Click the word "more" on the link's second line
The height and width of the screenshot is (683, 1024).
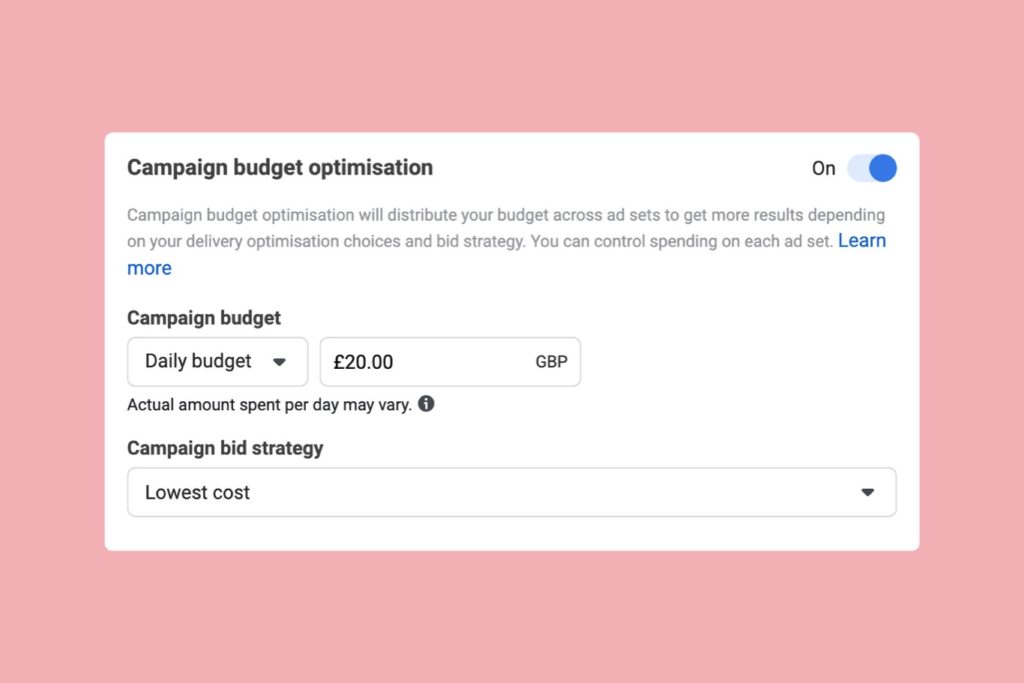(149, 268)
